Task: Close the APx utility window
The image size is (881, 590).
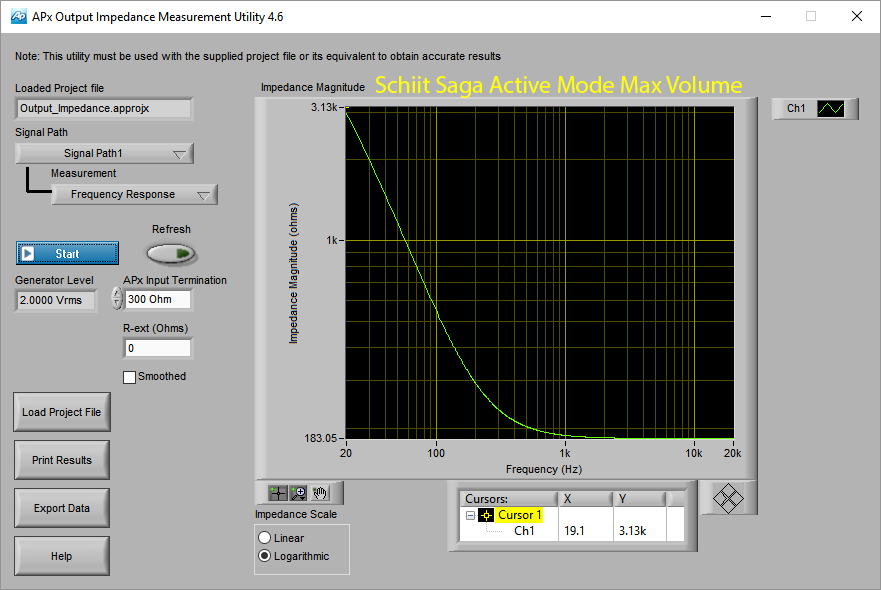Action: [857, 16]
